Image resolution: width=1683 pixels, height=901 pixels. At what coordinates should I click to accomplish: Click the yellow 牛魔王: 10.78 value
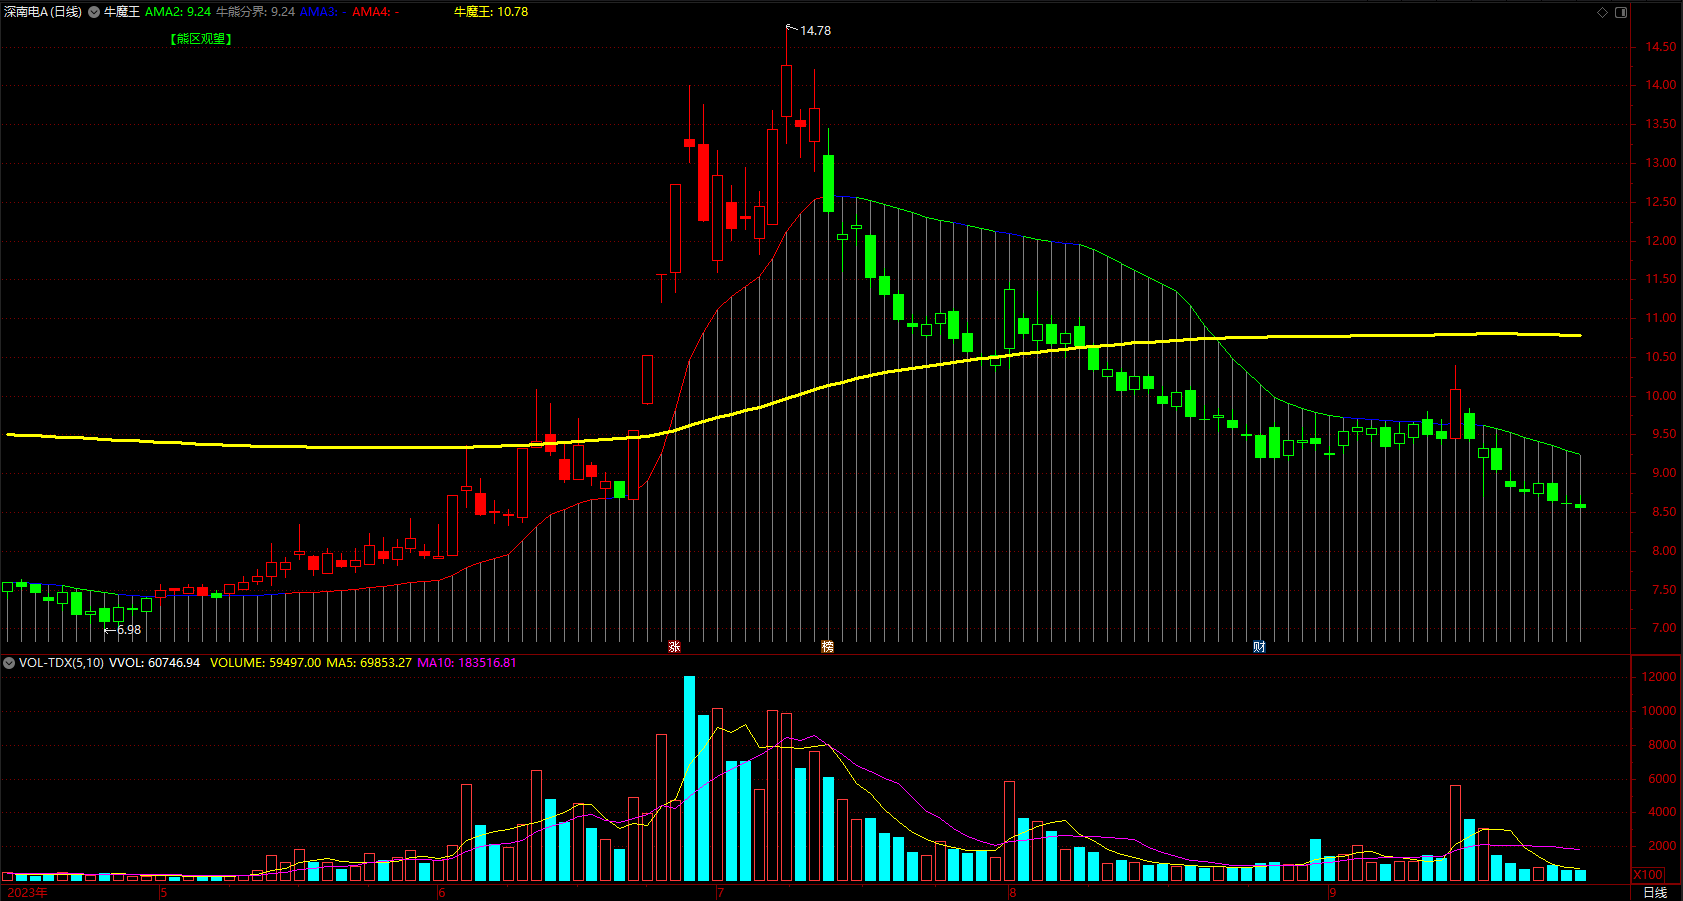pyautogui.click(x=491, y=12)
